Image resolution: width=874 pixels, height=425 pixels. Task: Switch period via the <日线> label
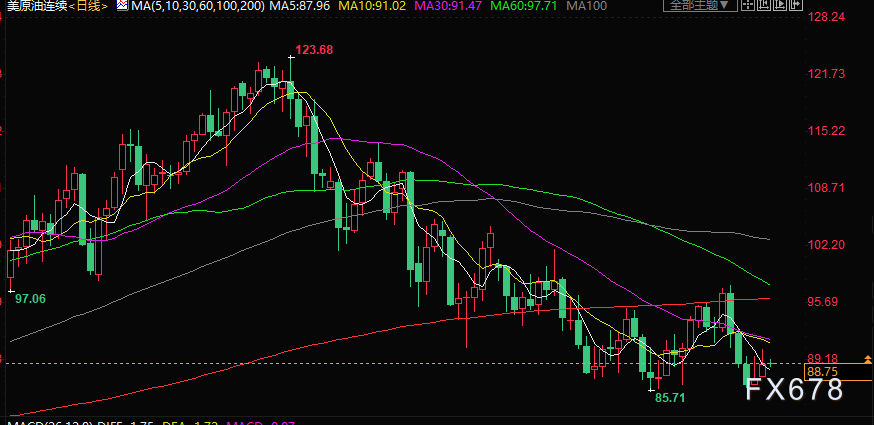point(88,7)
